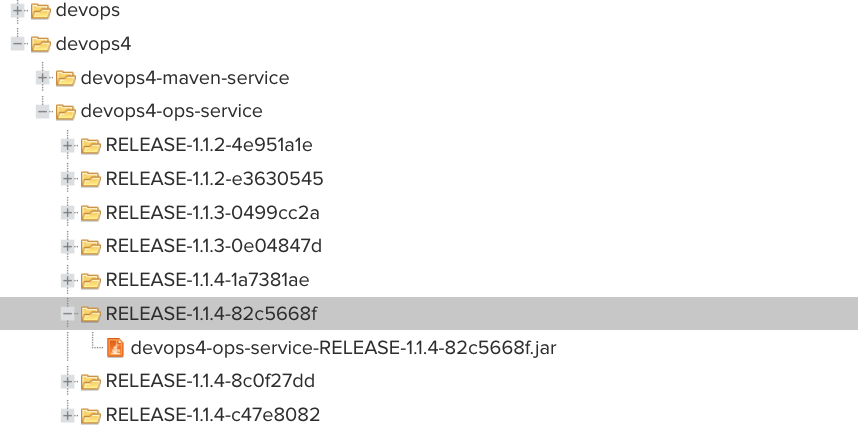
Task: Expand the RELEASE-1.1.2-e3630545 node
Action: [67, 179]
